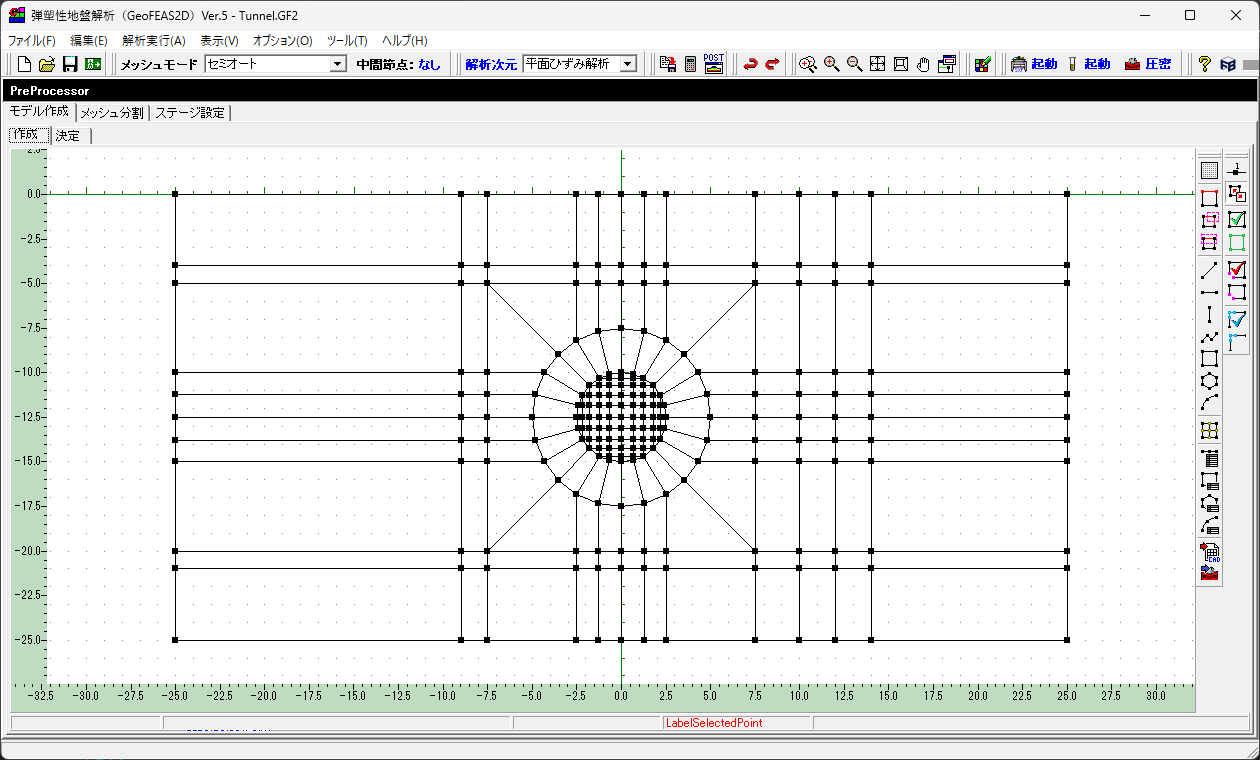Switch to the ステージ設定 tab
Viewport: 1260px width, 760px height.
[190, 113]
